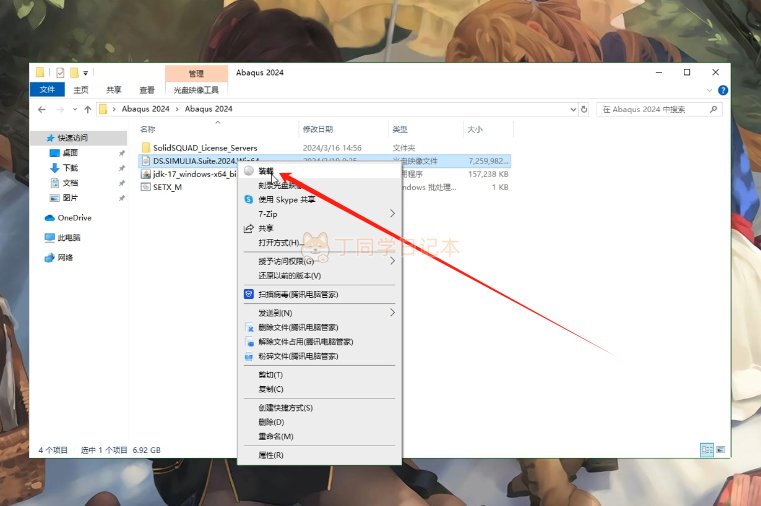The width and height of the screenshot is (761, 506).
Task: Click quick access toolbar properties checkmark icon
Action: coord(60,73)
